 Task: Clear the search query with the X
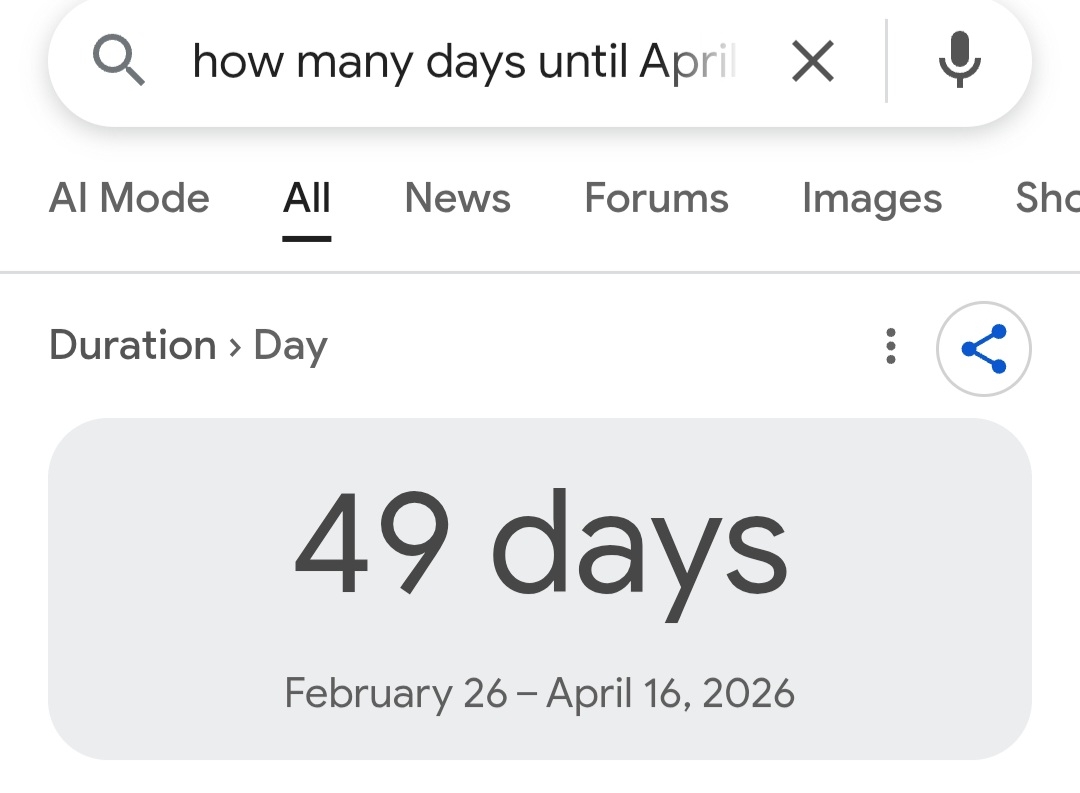[x=812, y=63]
